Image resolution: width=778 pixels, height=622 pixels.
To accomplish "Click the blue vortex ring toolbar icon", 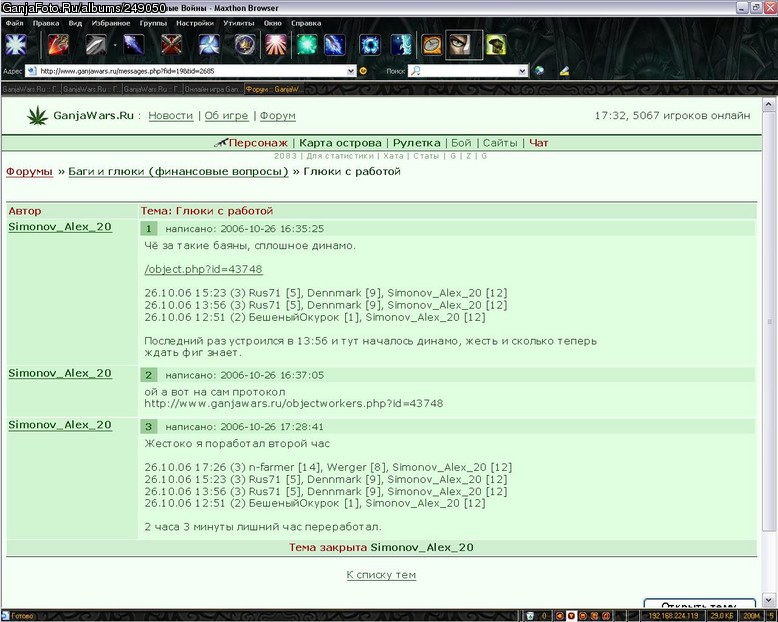I will click(x=370, y=45).
